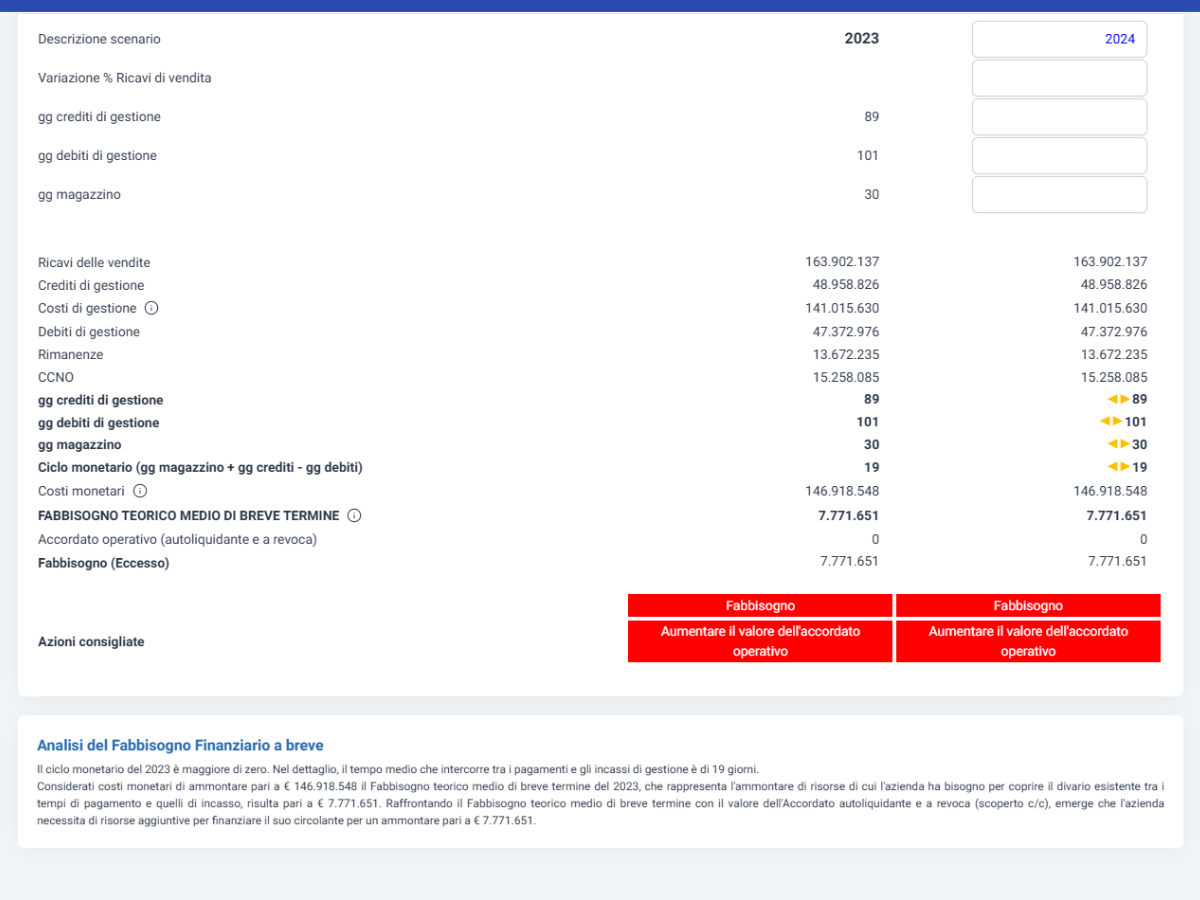The height and width of the screenshot is (900, 1200).
Task: Click the 2023 CCNO value 15.258.085
Action: [846, 377]
